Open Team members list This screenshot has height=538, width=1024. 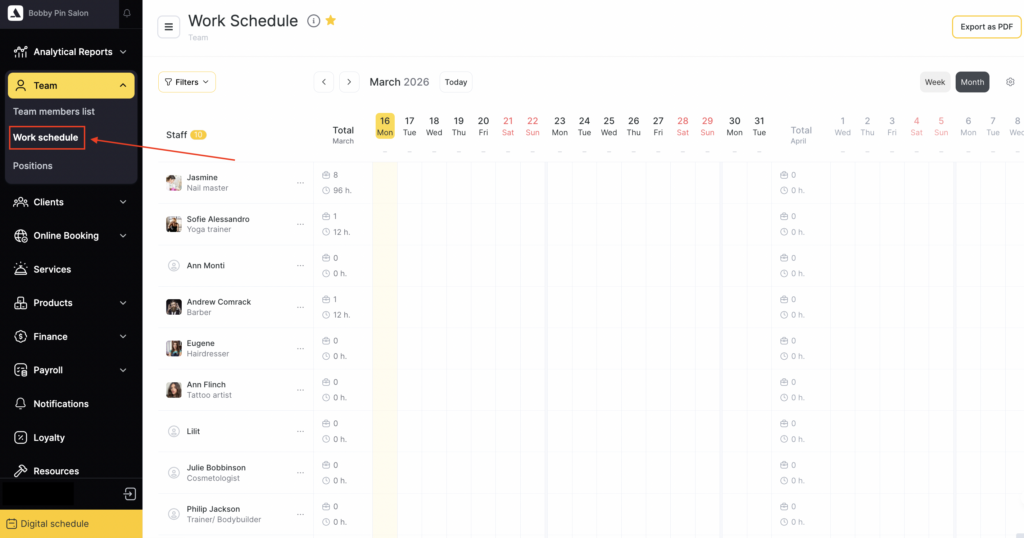[54, 112]
